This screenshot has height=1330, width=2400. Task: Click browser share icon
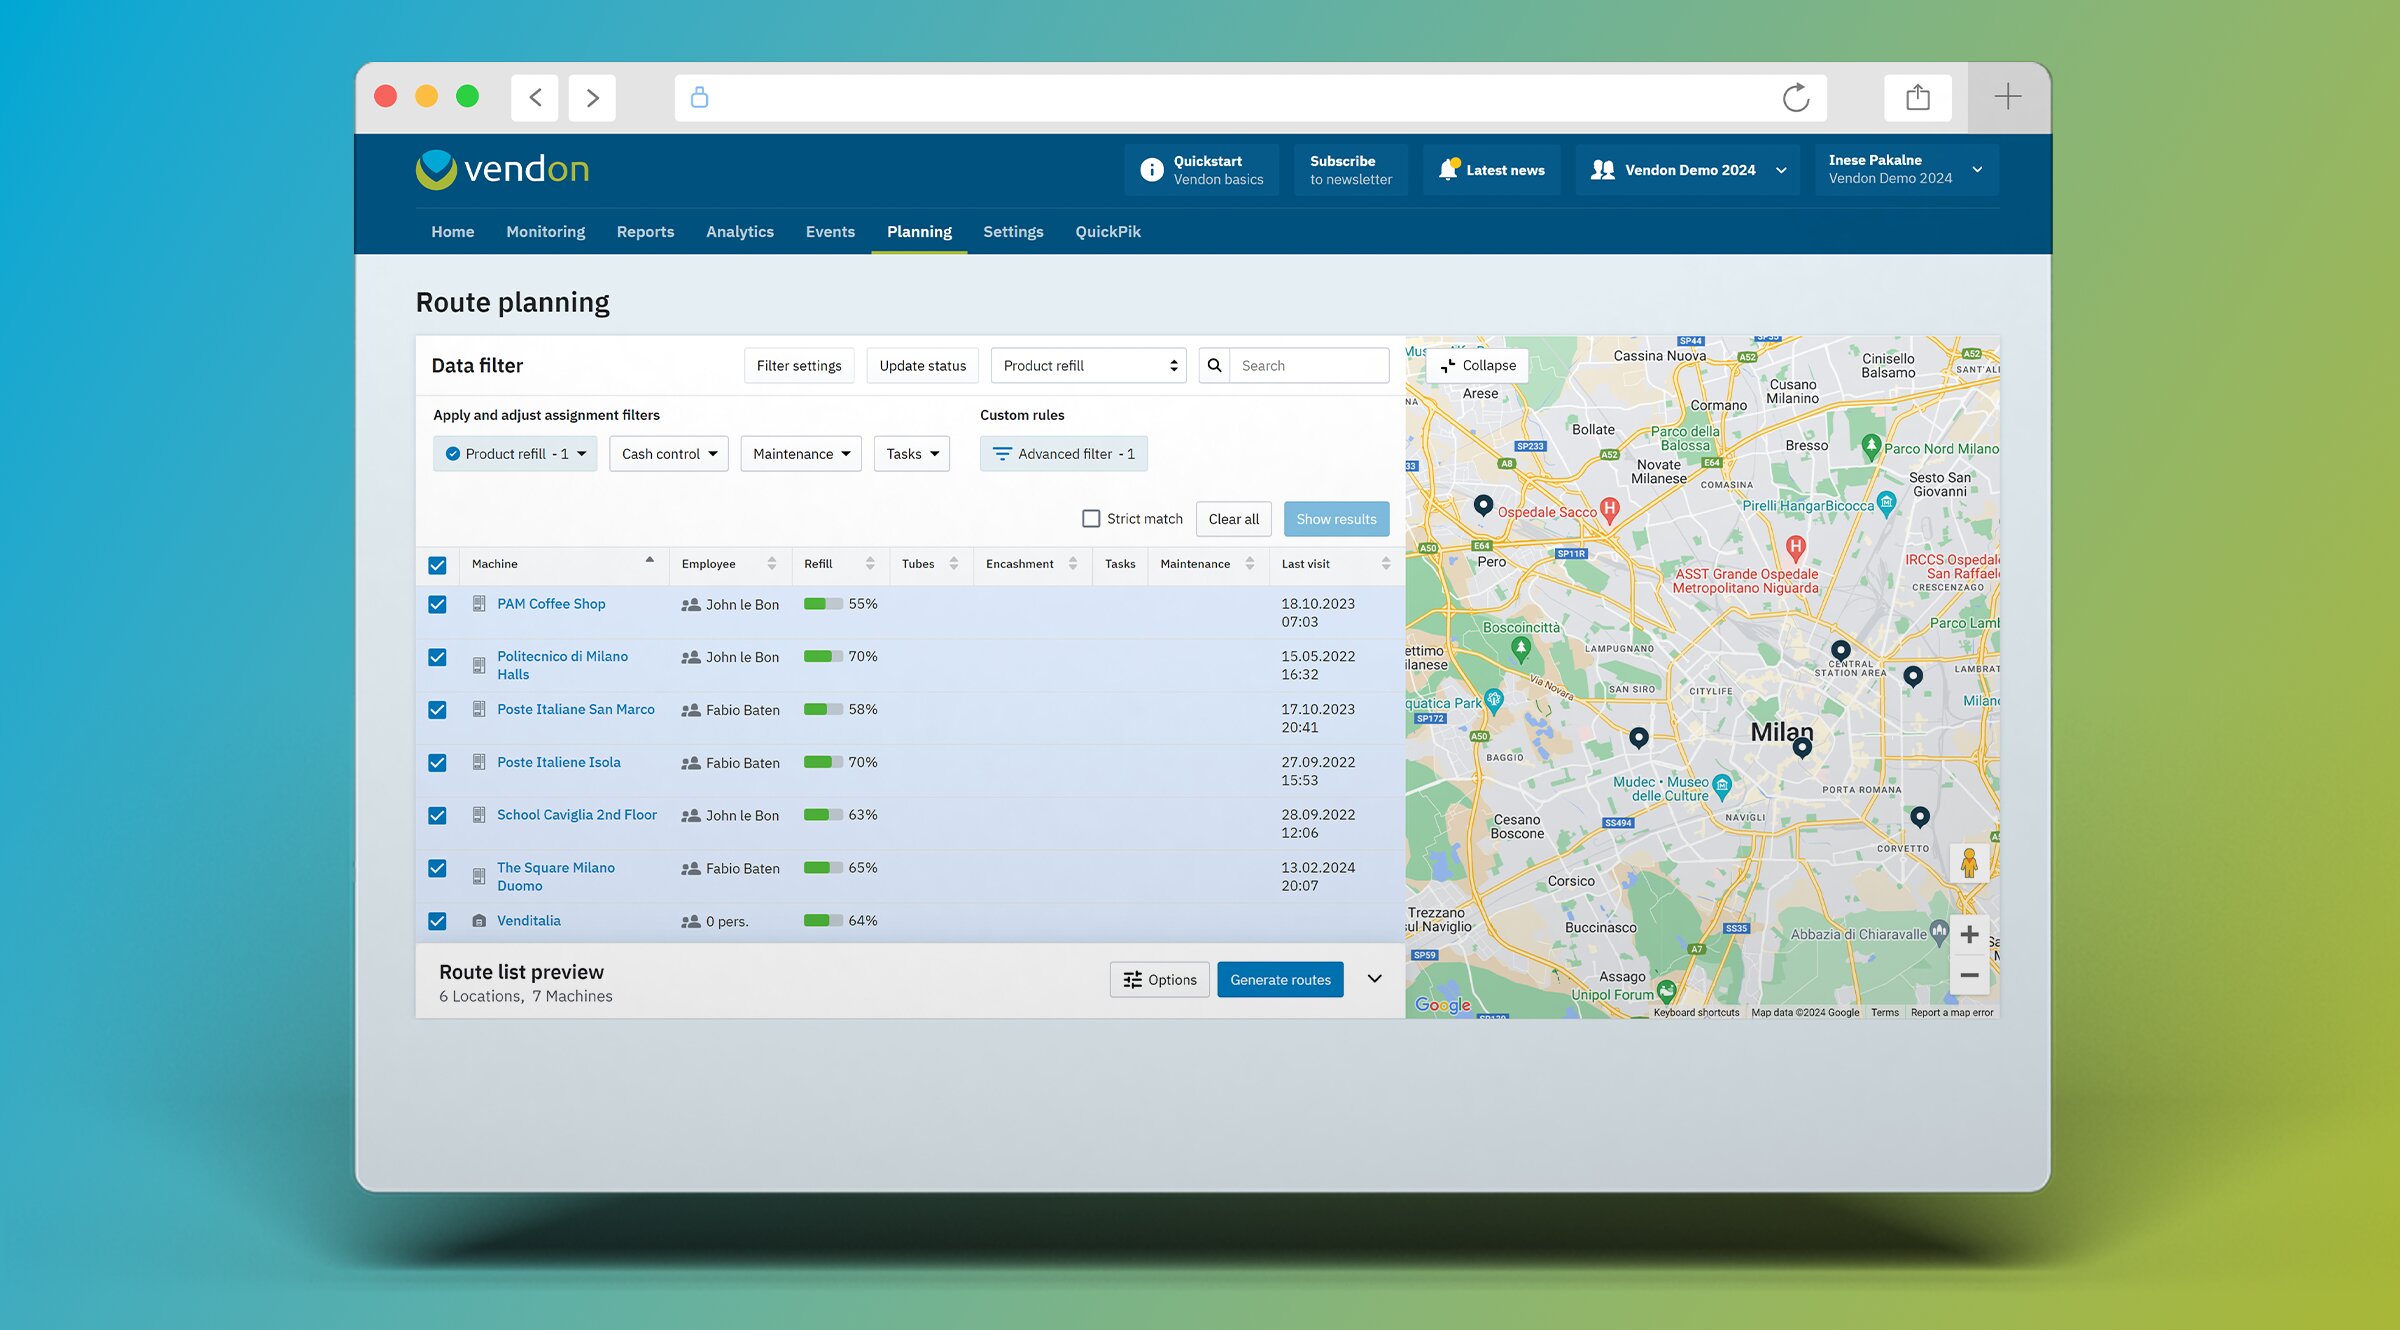coord(1917,98)
